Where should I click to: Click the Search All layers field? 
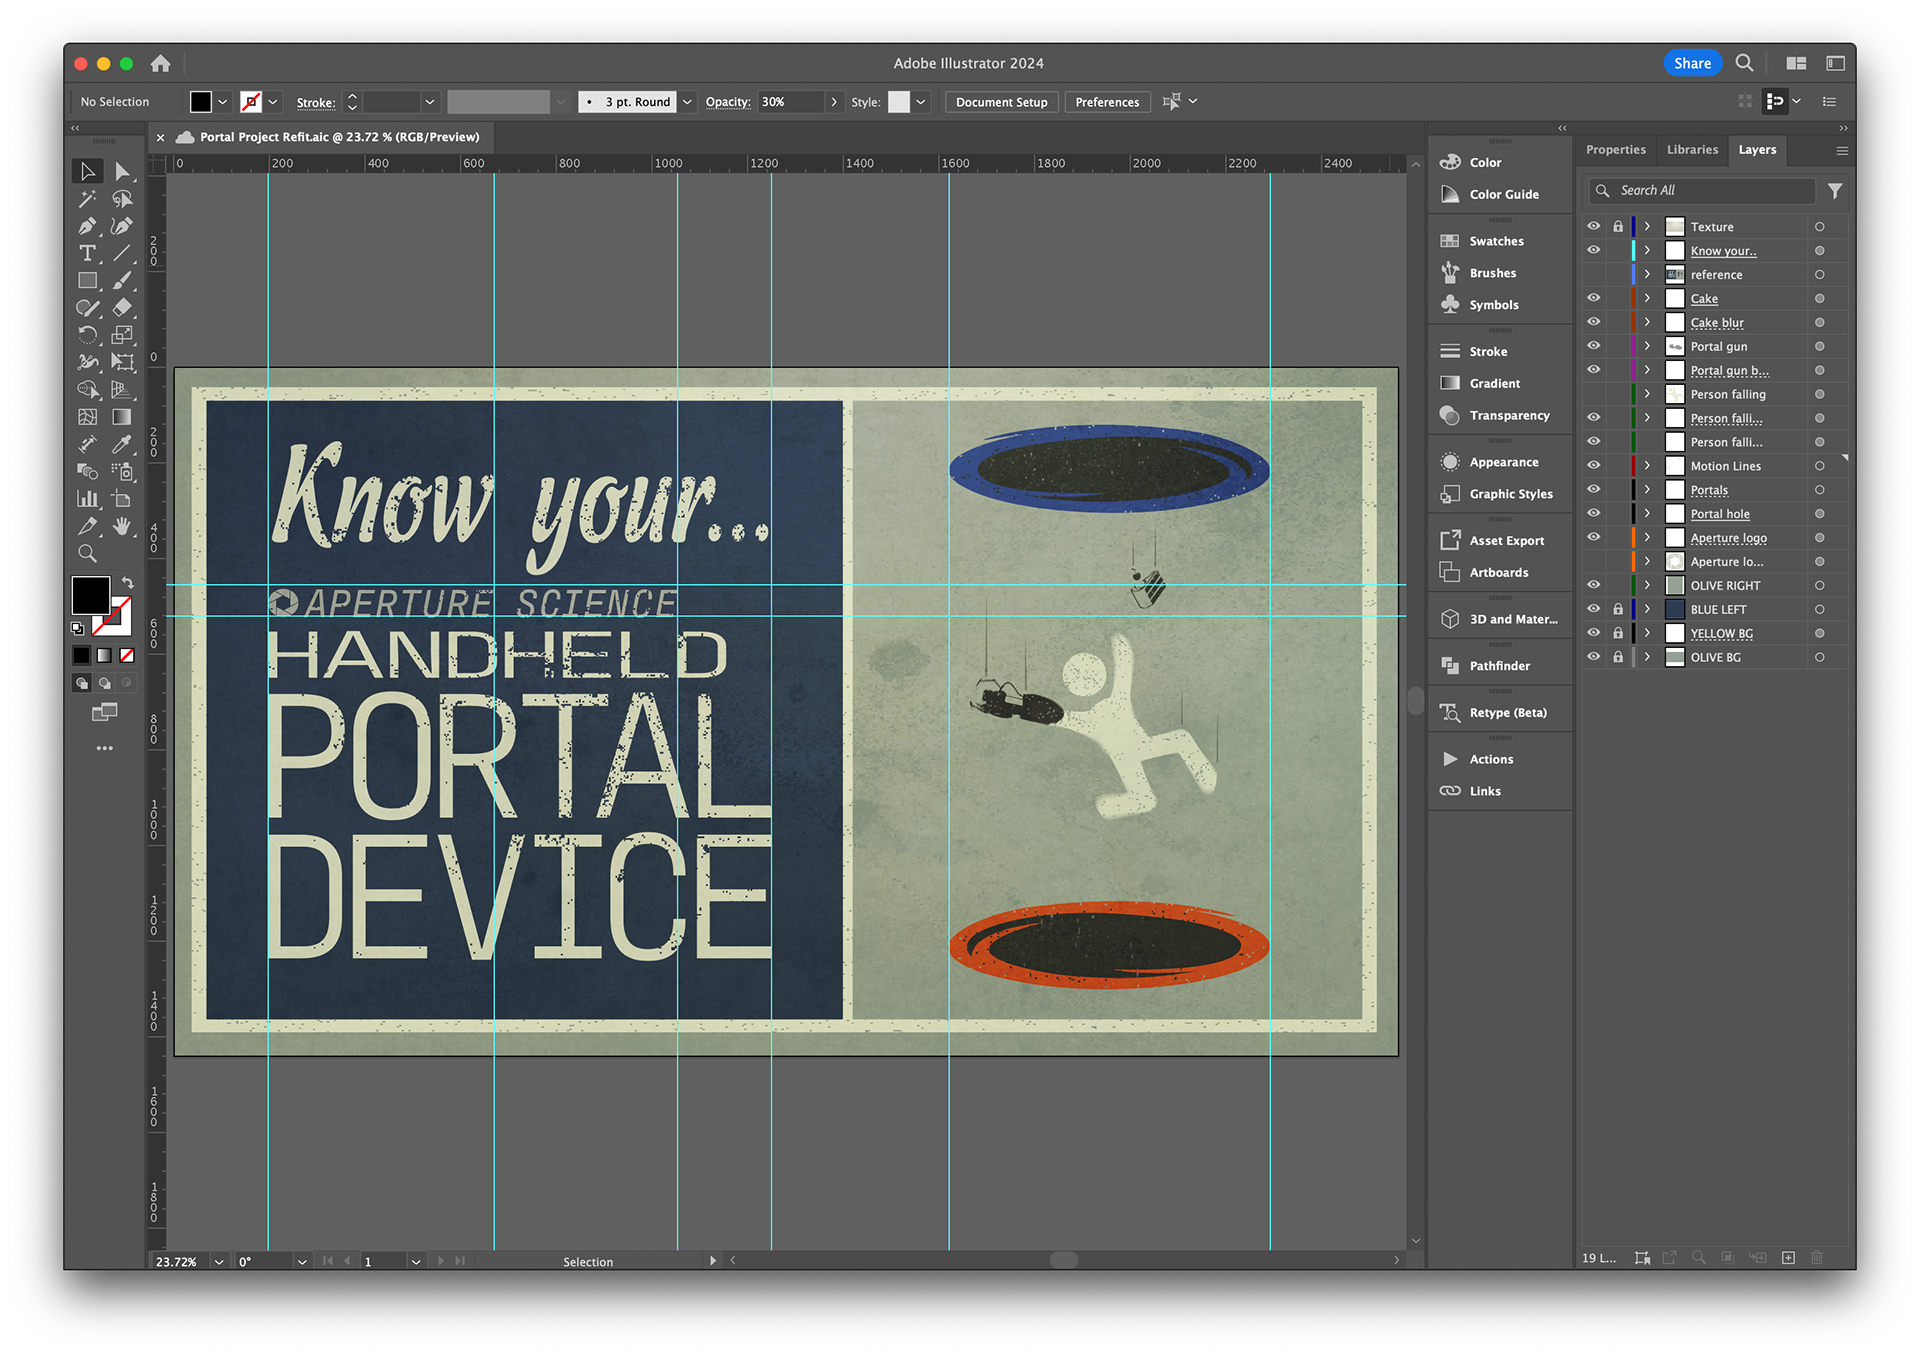[1712, 190]
